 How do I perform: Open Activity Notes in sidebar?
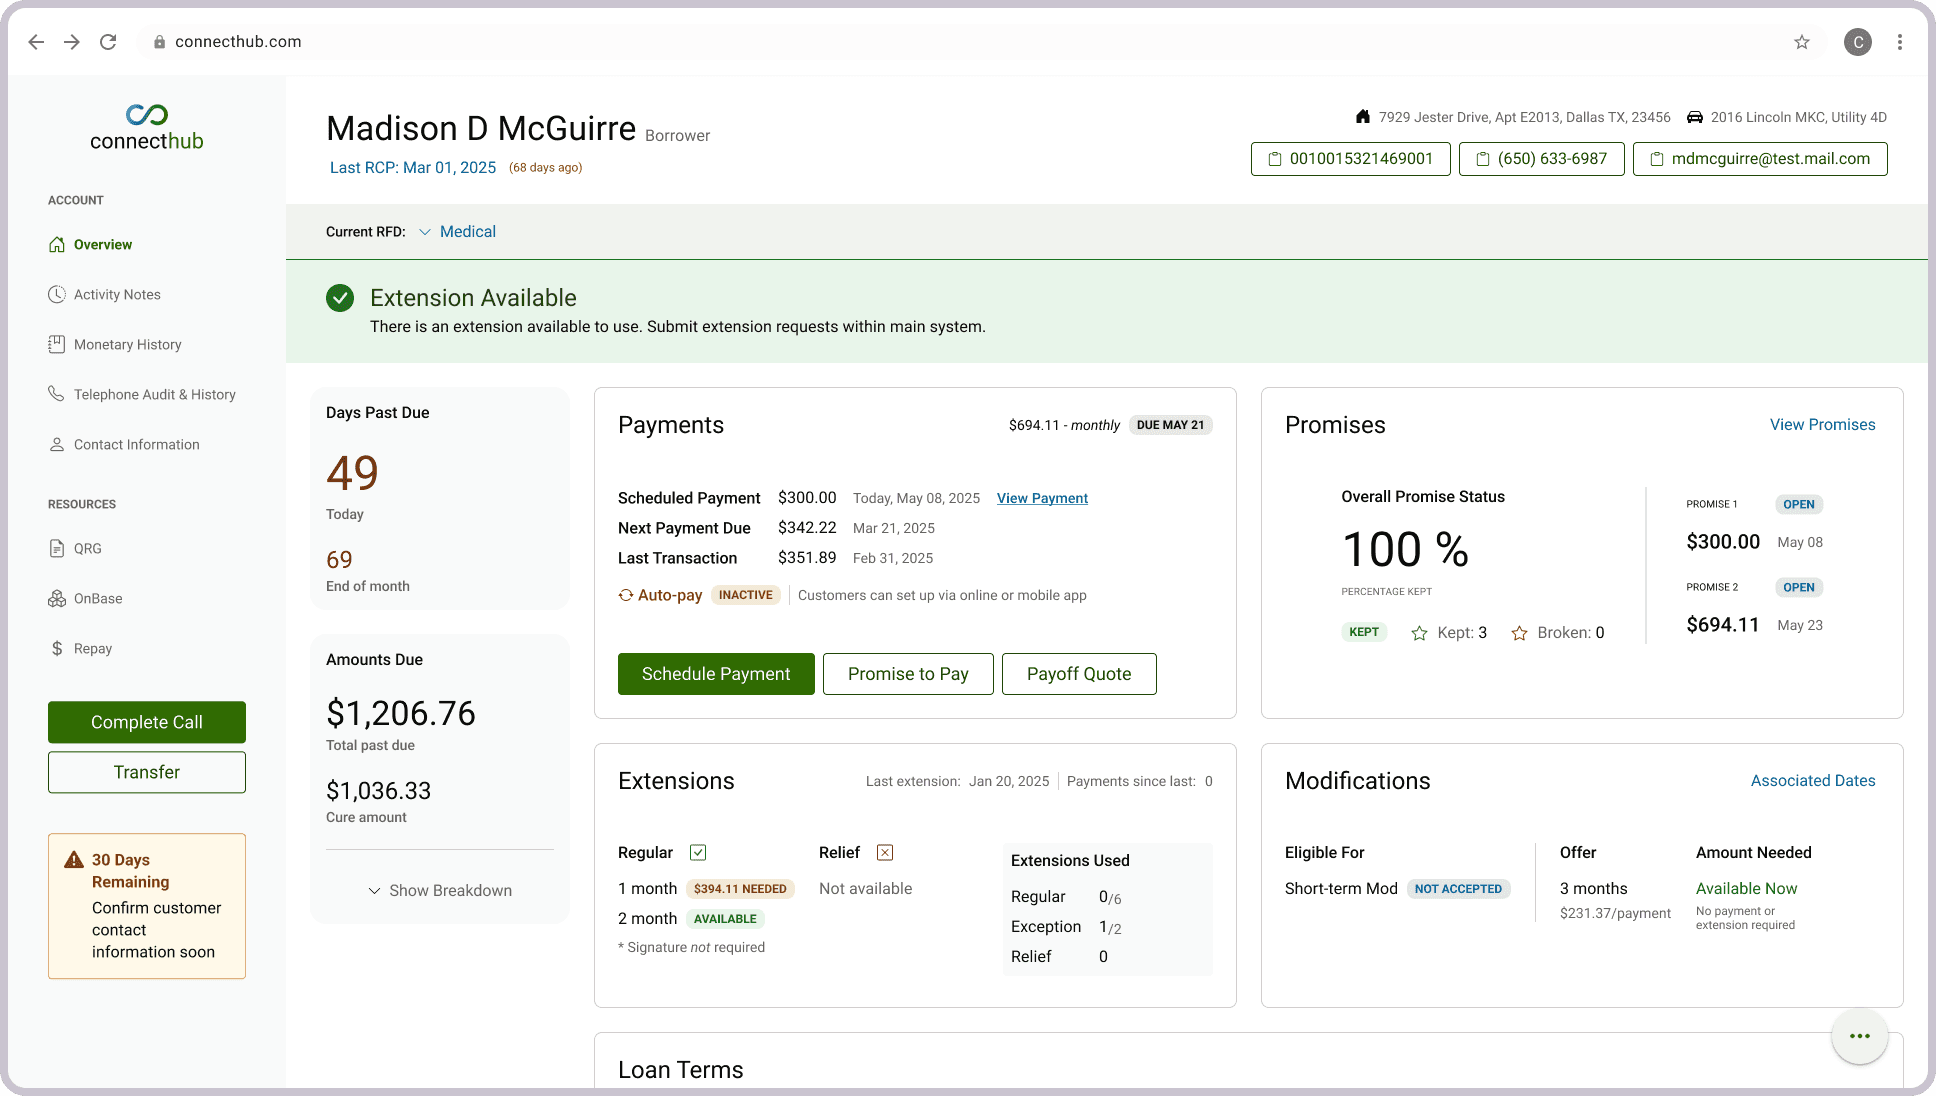coord(117,295)
